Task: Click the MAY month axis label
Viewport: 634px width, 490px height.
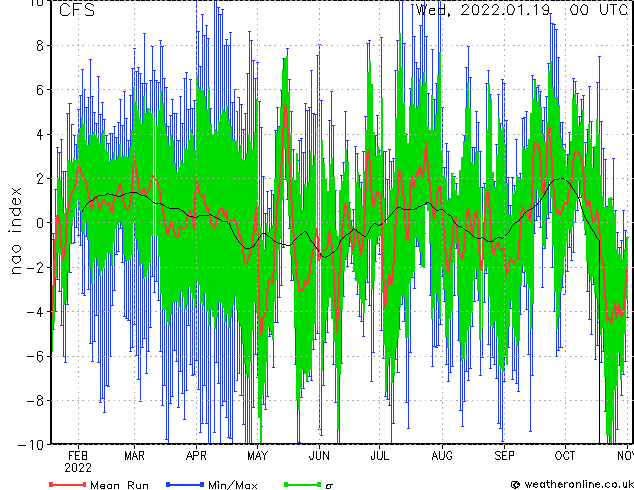Action: click(x=257, y=456)
